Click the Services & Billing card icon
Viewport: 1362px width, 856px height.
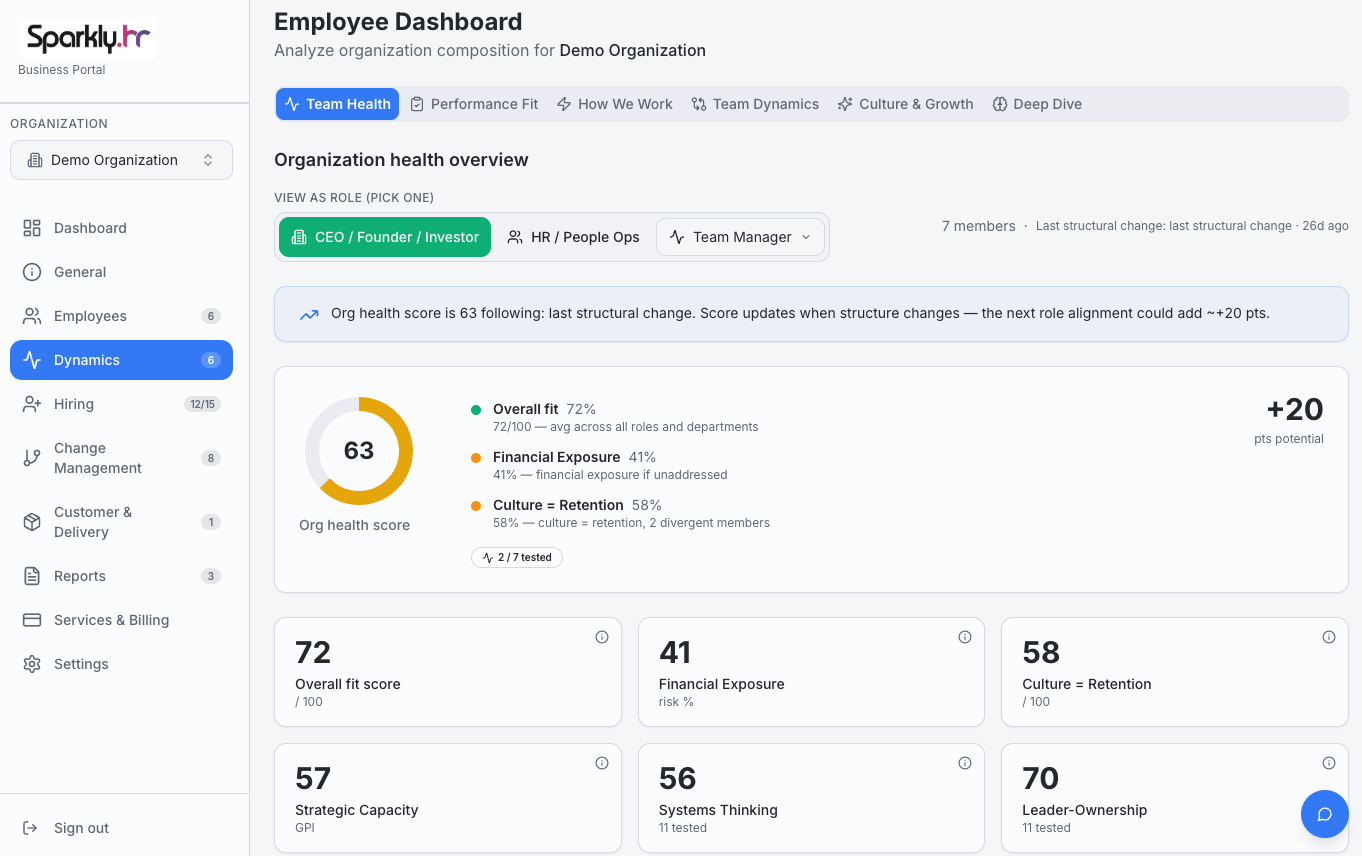point(32,620)
